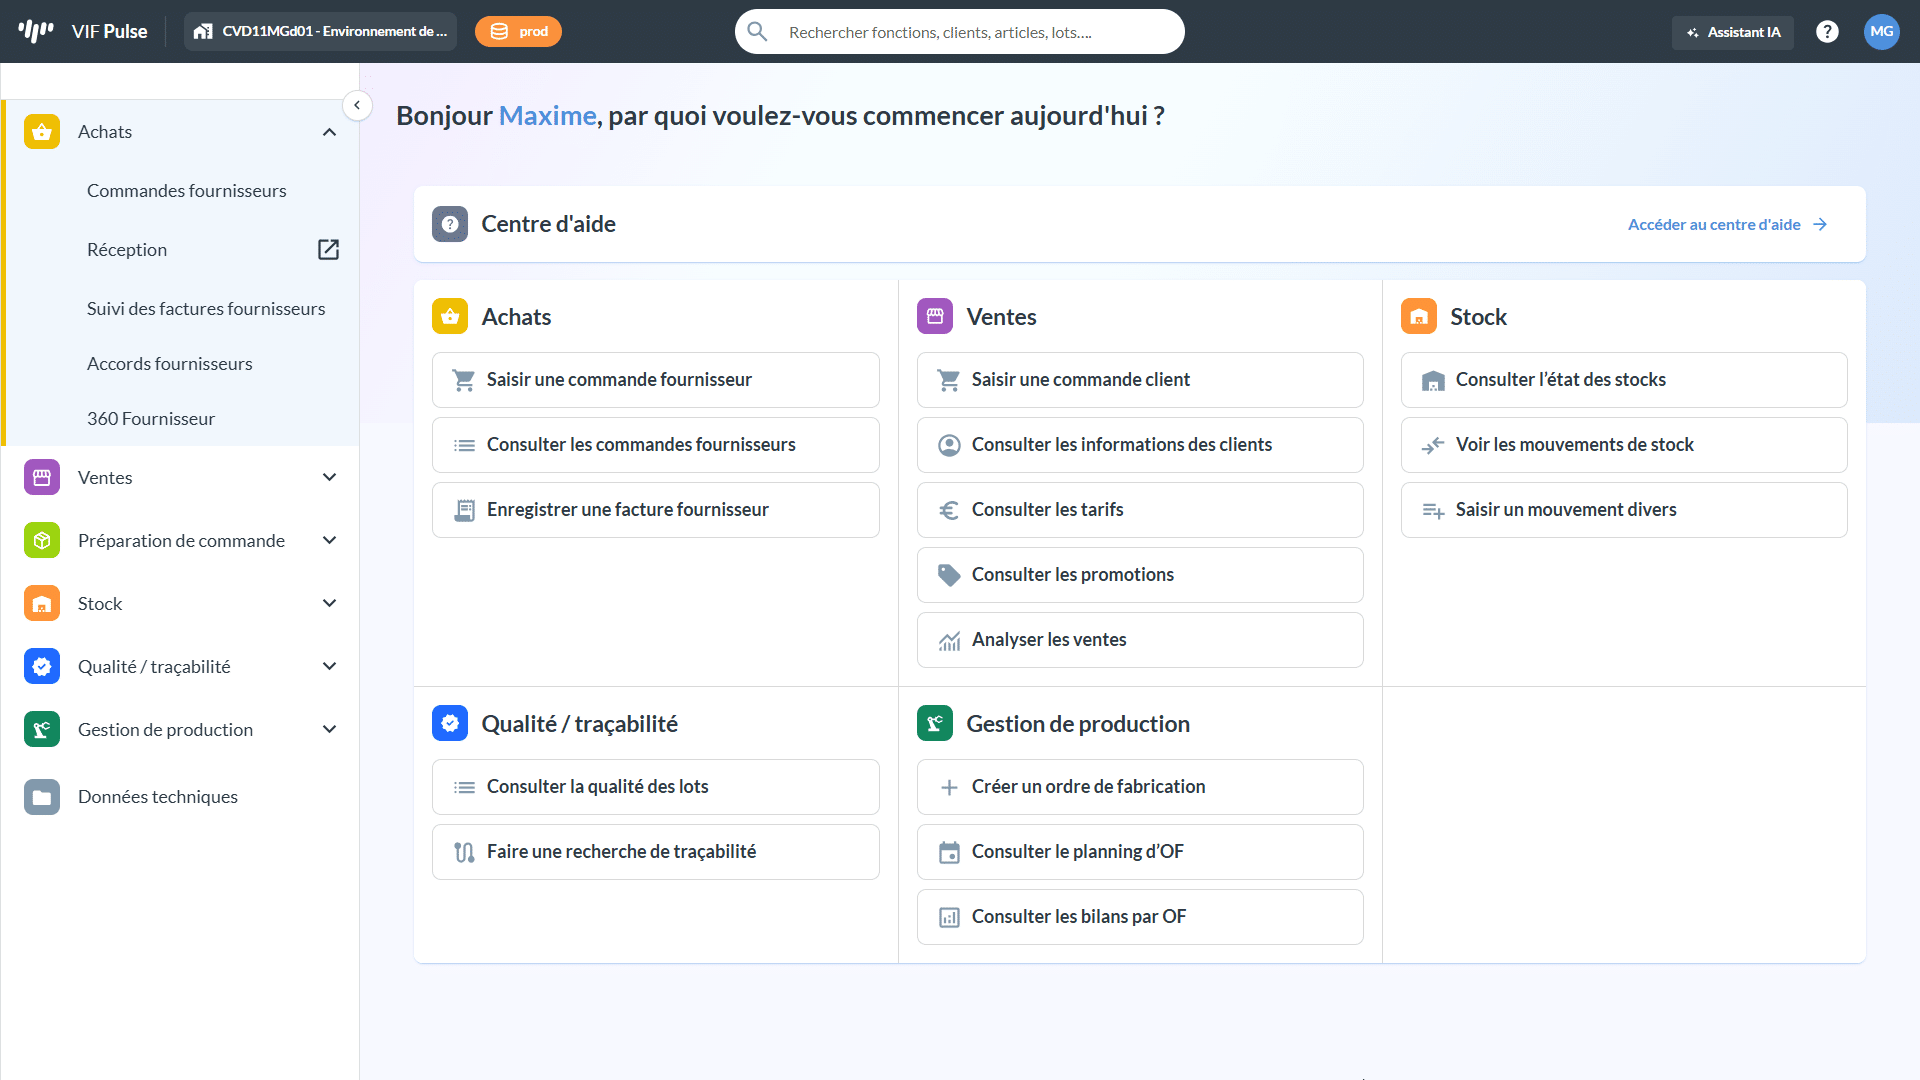The width and height of the screenshot is (1920, 1080).
Task: Click Saisir une commande fournisseur
Action: click(656, 380)
